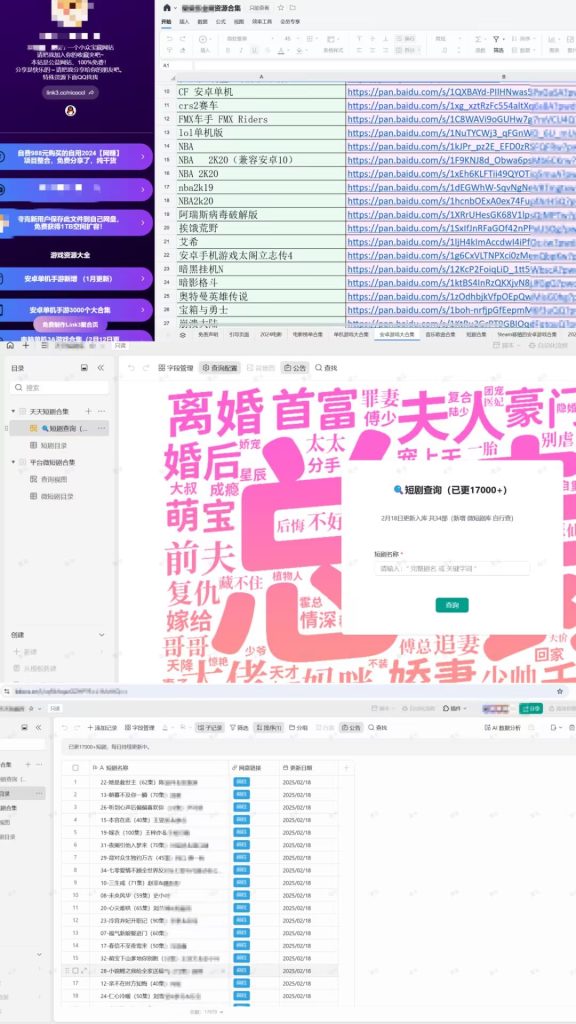576x1024 pixels.
Task: Switch to 2024电影 sheet tab
Action: coord(269,334)
